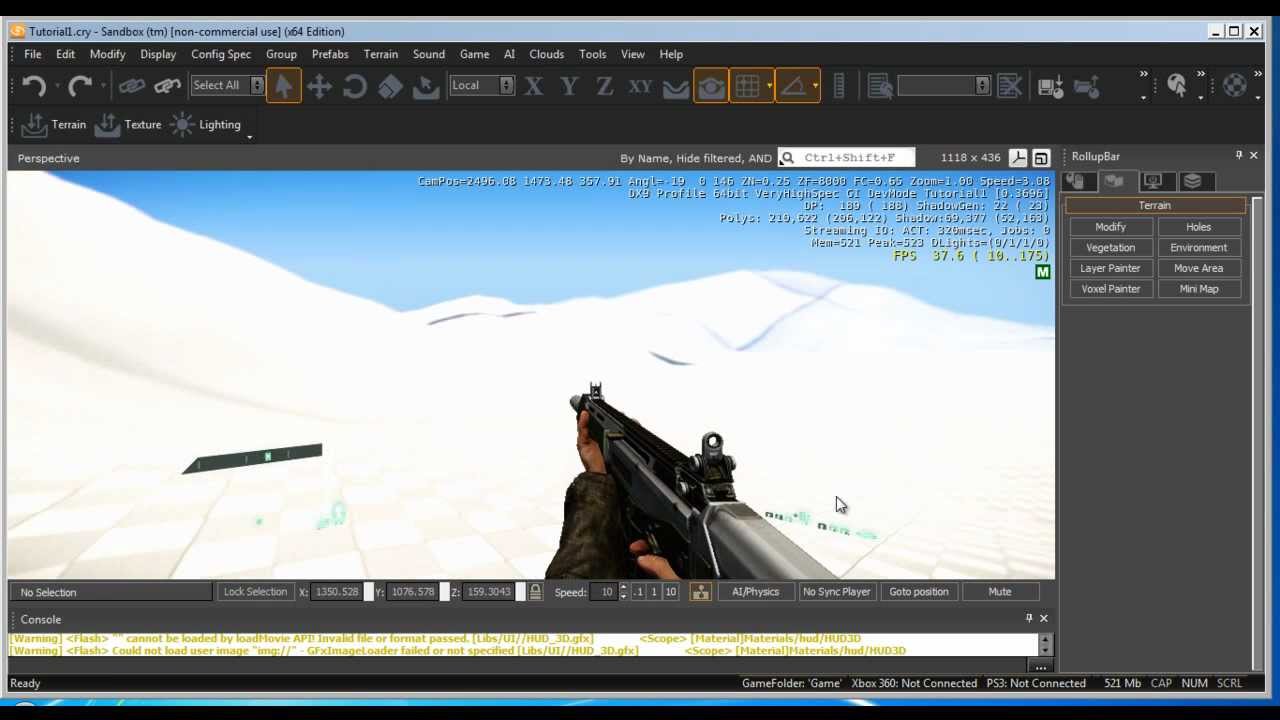This screenshot has height=720, width=1280.
Task: Click the globe-with-cursor toolbar icon
Action: [1177, 86]
